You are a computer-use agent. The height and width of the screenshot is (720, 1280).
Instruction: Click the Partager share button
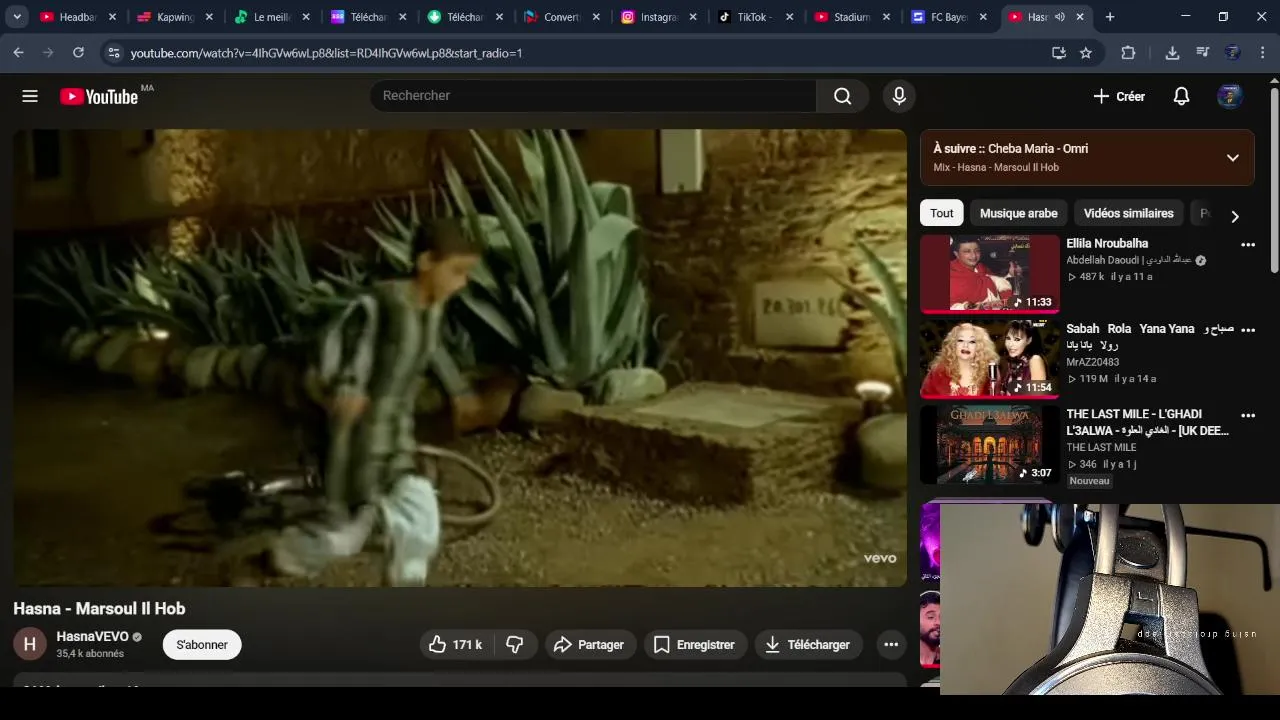pyautogui.click(x=589, y=645)
